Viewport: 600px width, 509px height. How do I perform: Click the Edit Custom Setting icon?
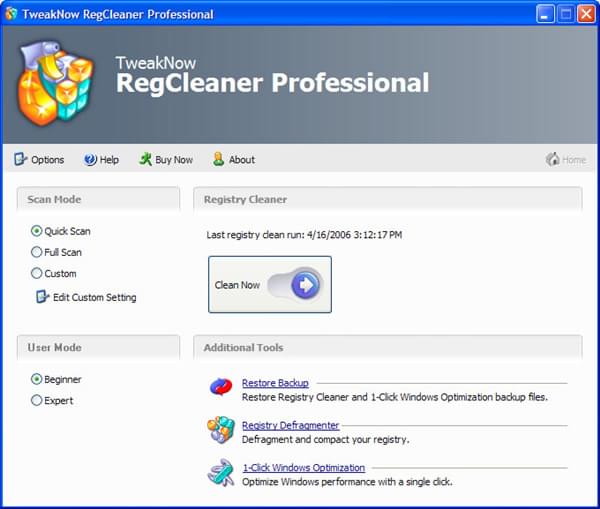42,297
